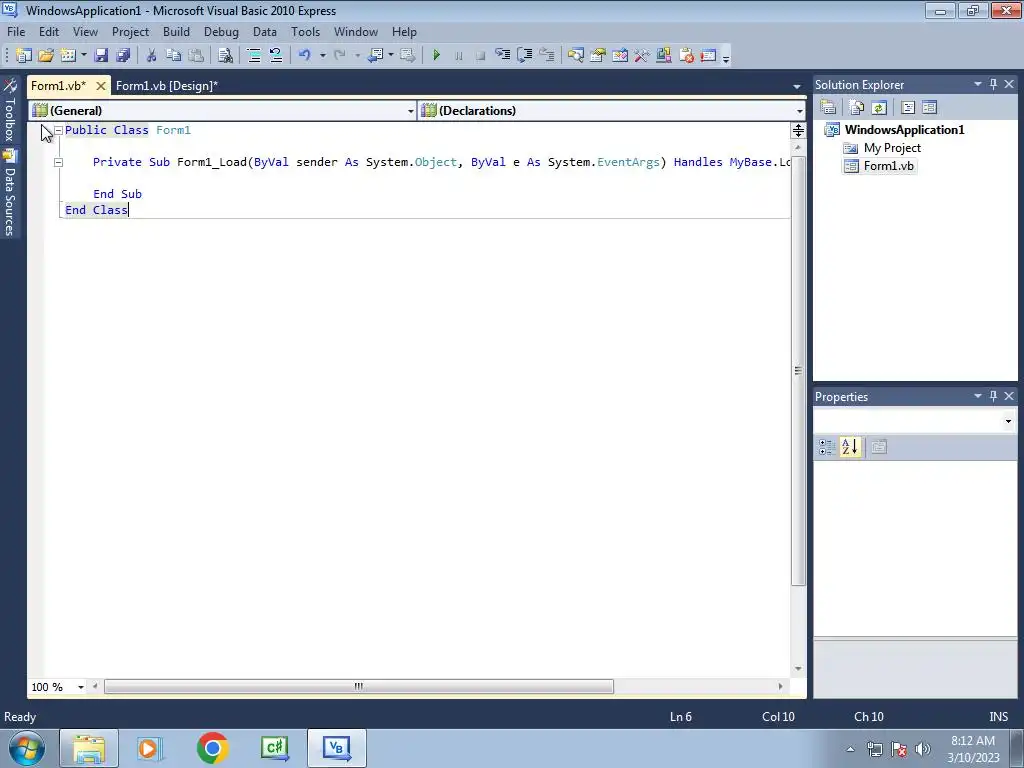This screenshot has width=1024, height=768.
Task: Open the Tools menu
Action: tap(306, 32)
